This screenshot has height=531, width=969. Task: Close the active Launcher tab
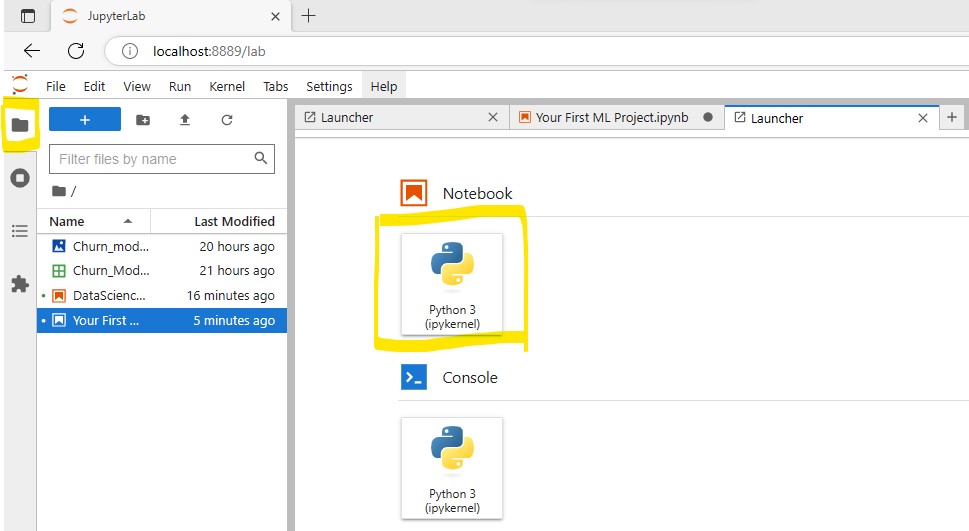pos(923,117)
